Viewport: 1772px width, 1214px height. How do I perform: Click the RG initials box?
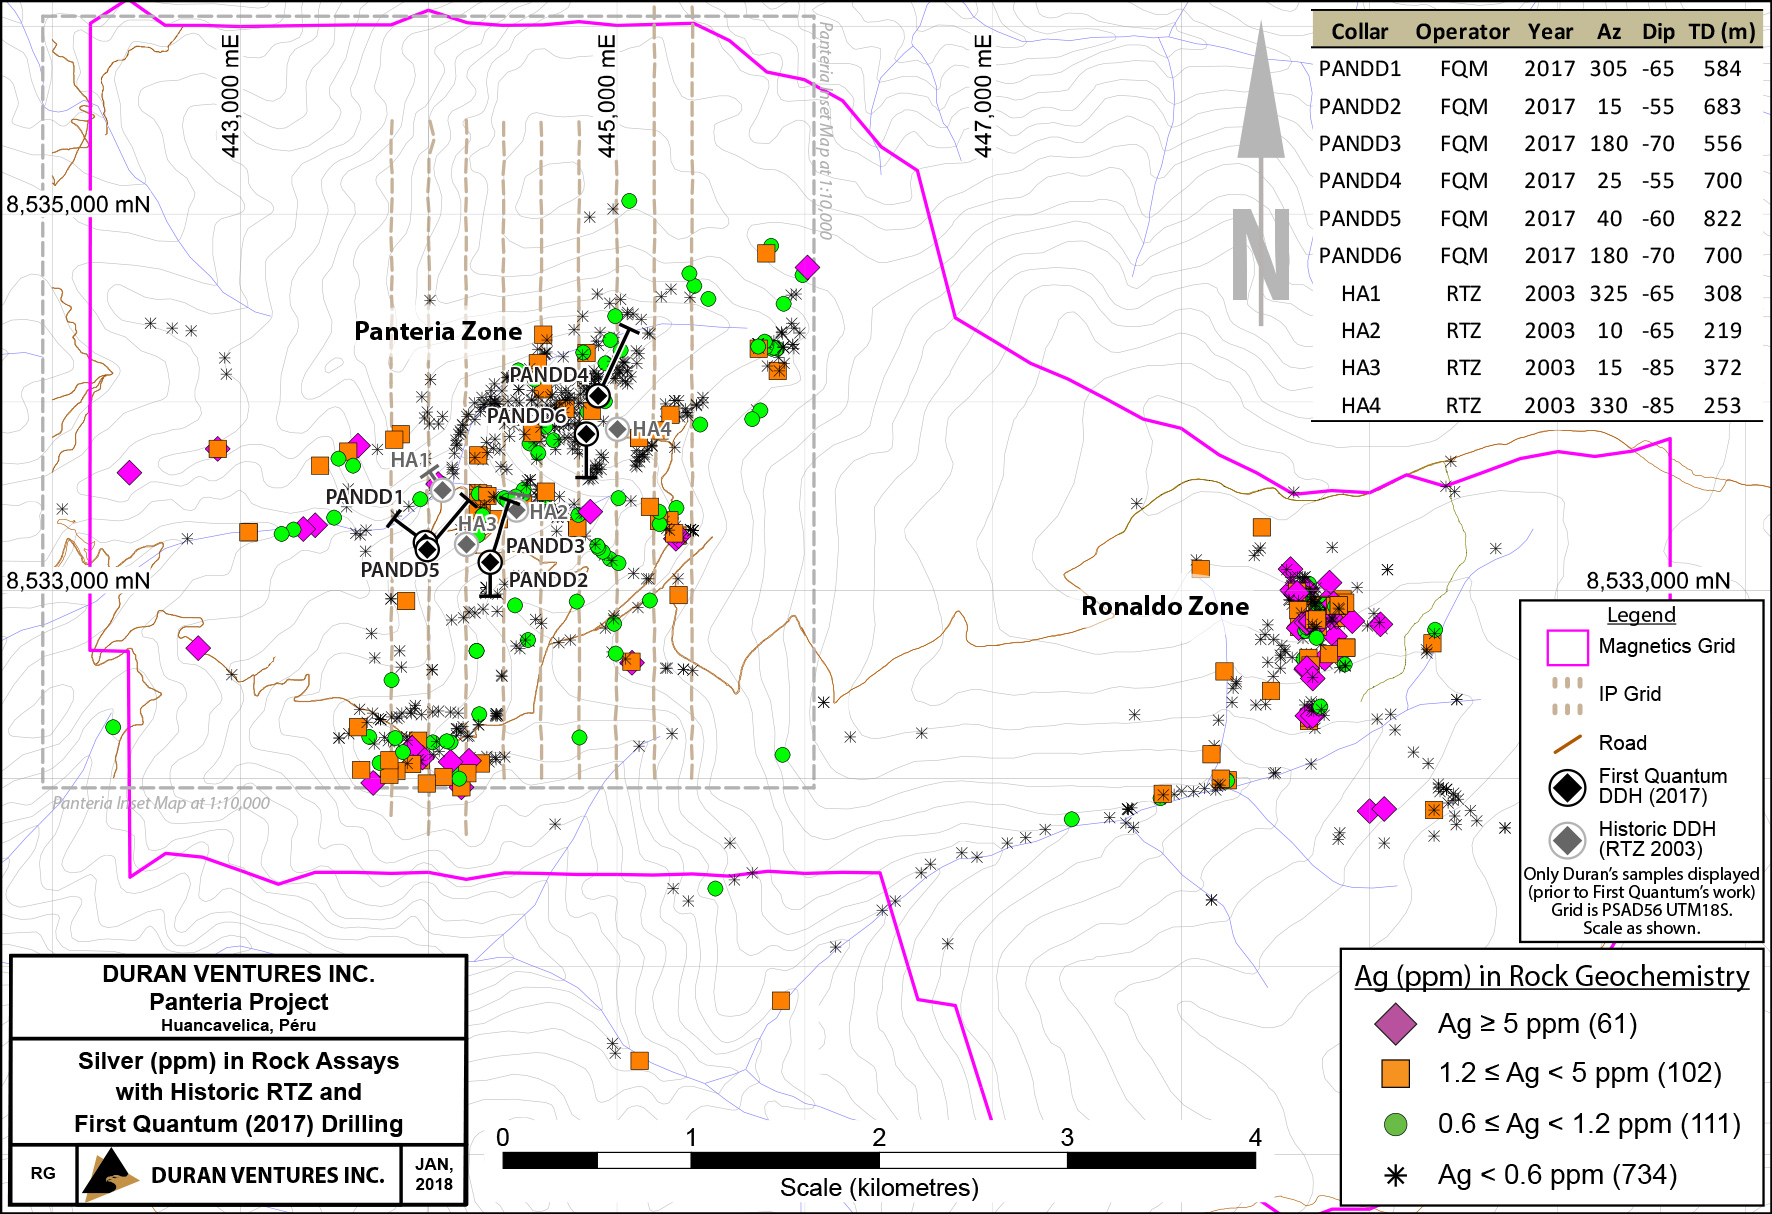coord(43,1174)
